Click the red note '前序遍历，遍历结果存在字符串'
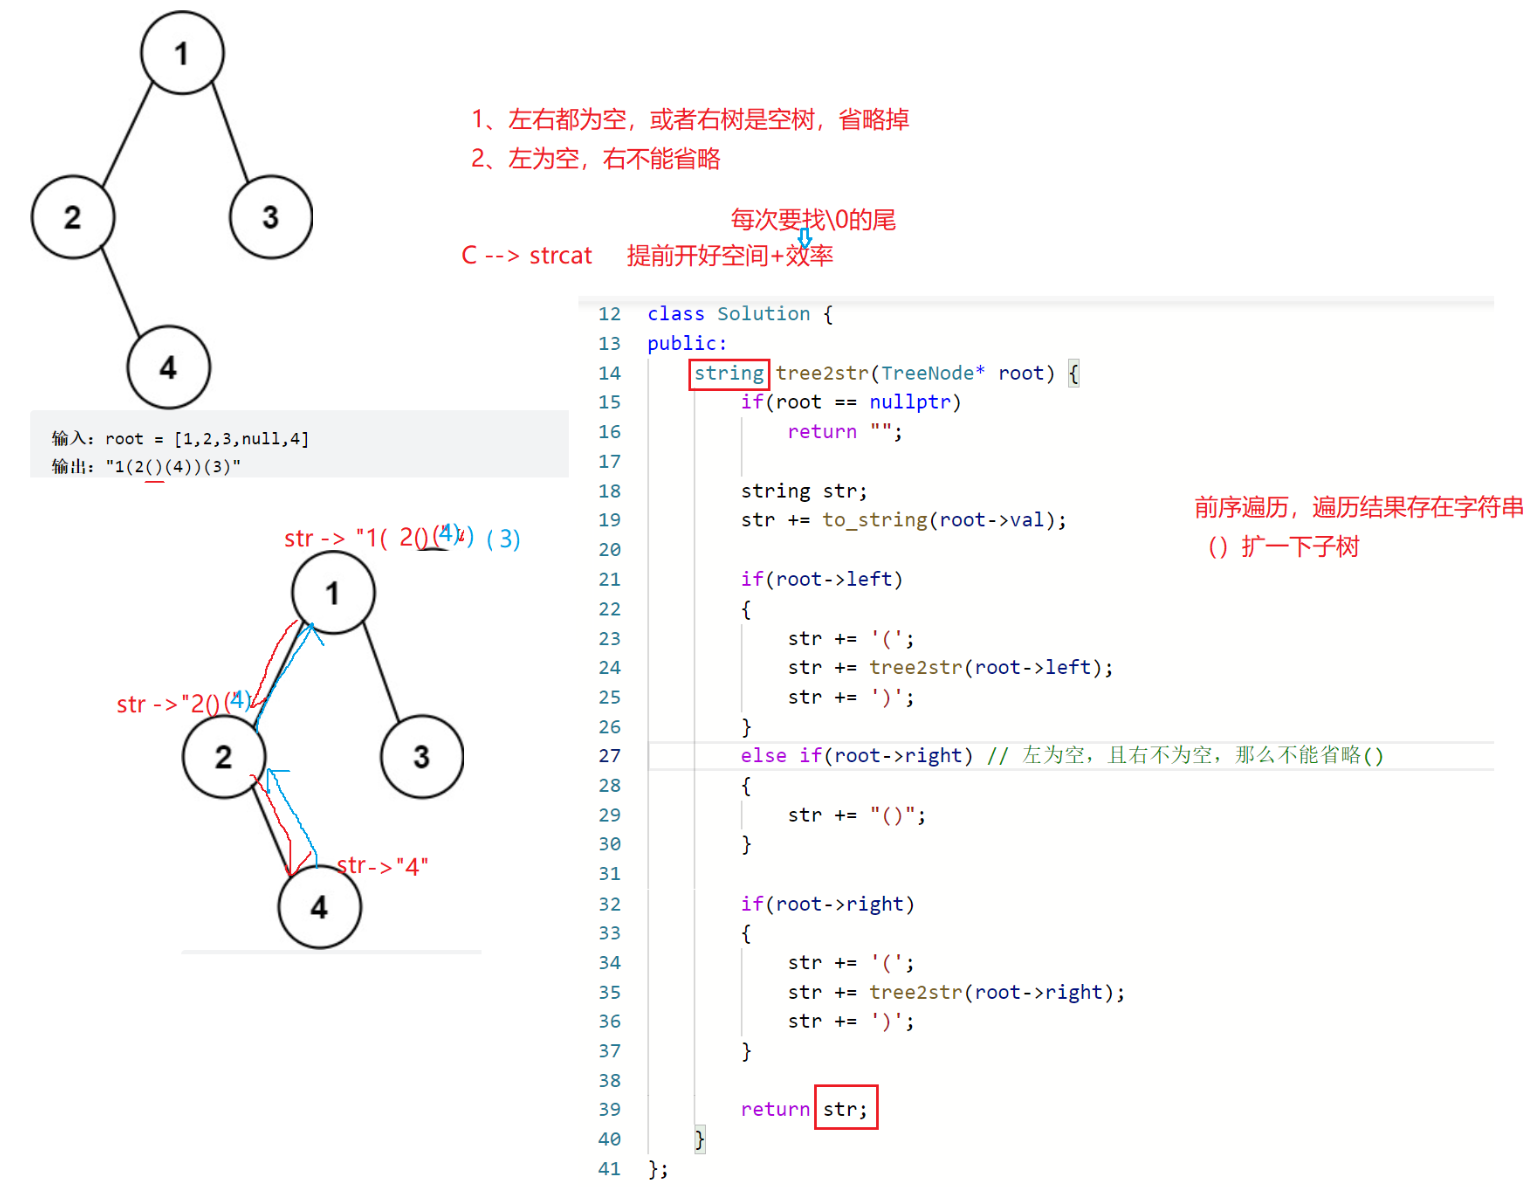The image size is (1540, 1187). [1359, 508]
